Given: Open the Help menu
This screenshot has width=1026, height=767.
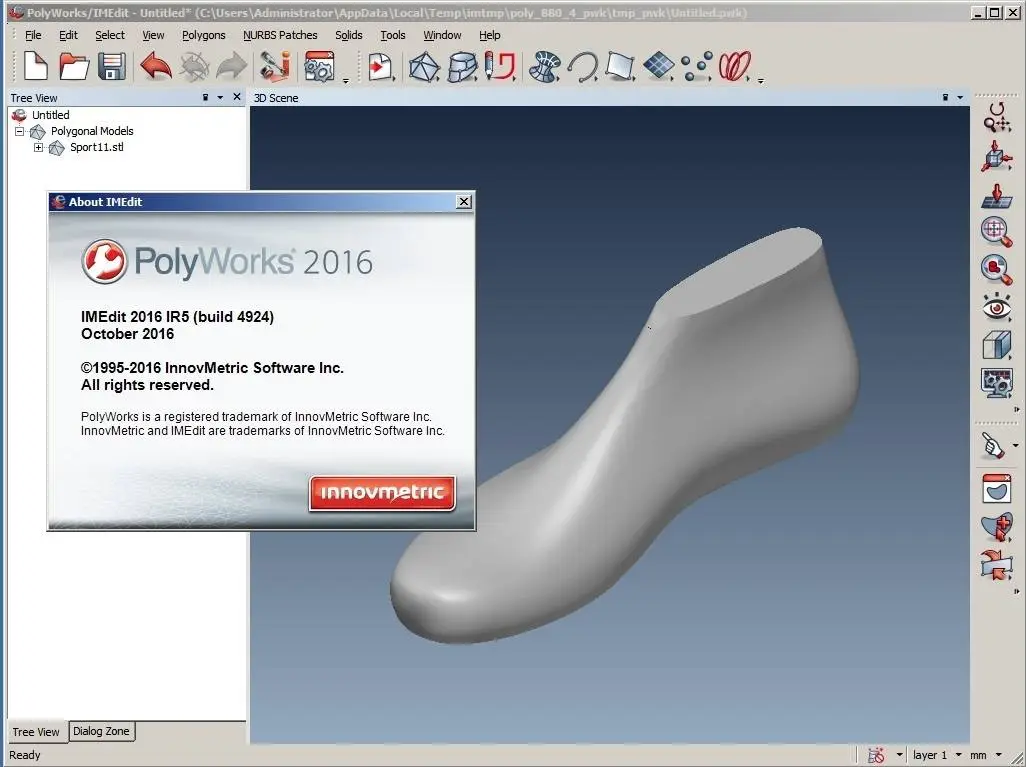Looking at the screenshot, I should [x=489, y=35].
